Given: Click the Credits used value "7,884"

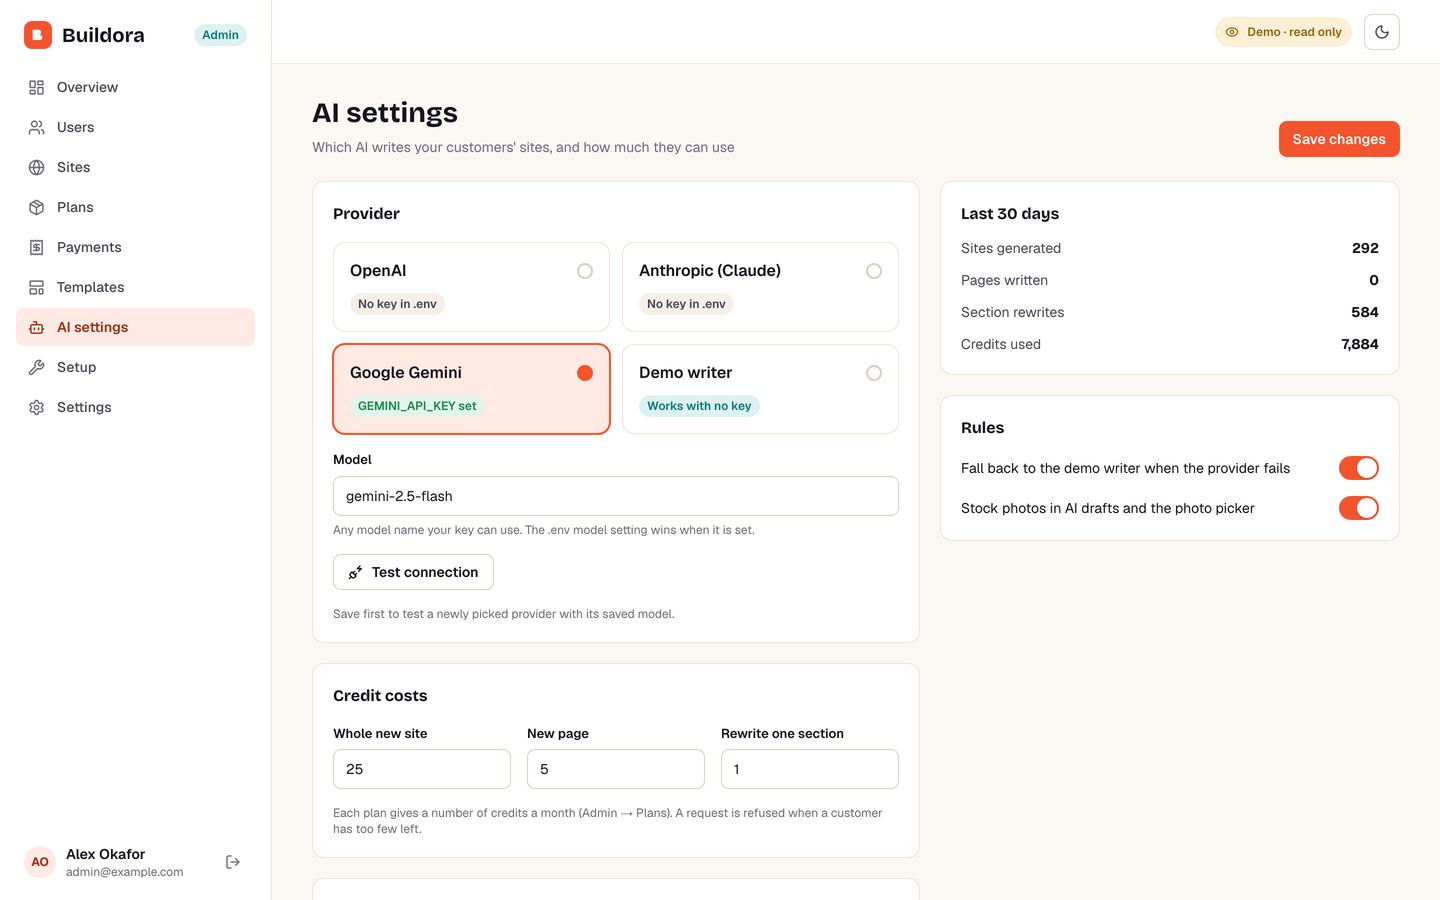Looking at the screenshot, I should (1360, 344).
